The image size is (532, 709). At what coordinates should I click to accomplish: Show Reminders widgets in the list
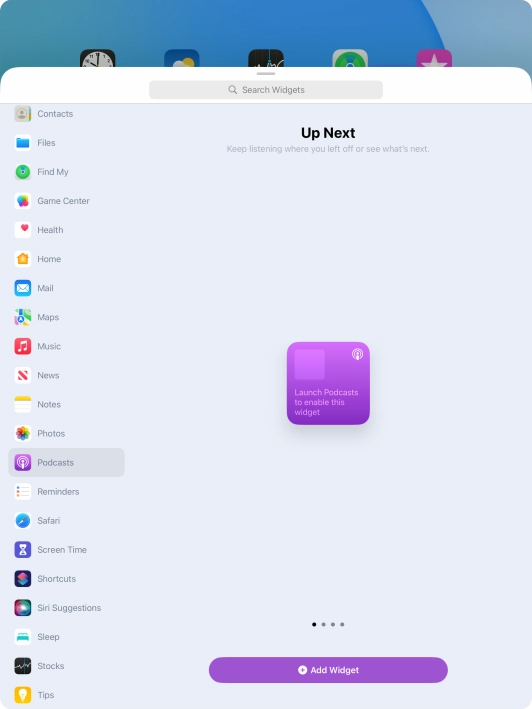pyautogui.click(x=66, y=492)
